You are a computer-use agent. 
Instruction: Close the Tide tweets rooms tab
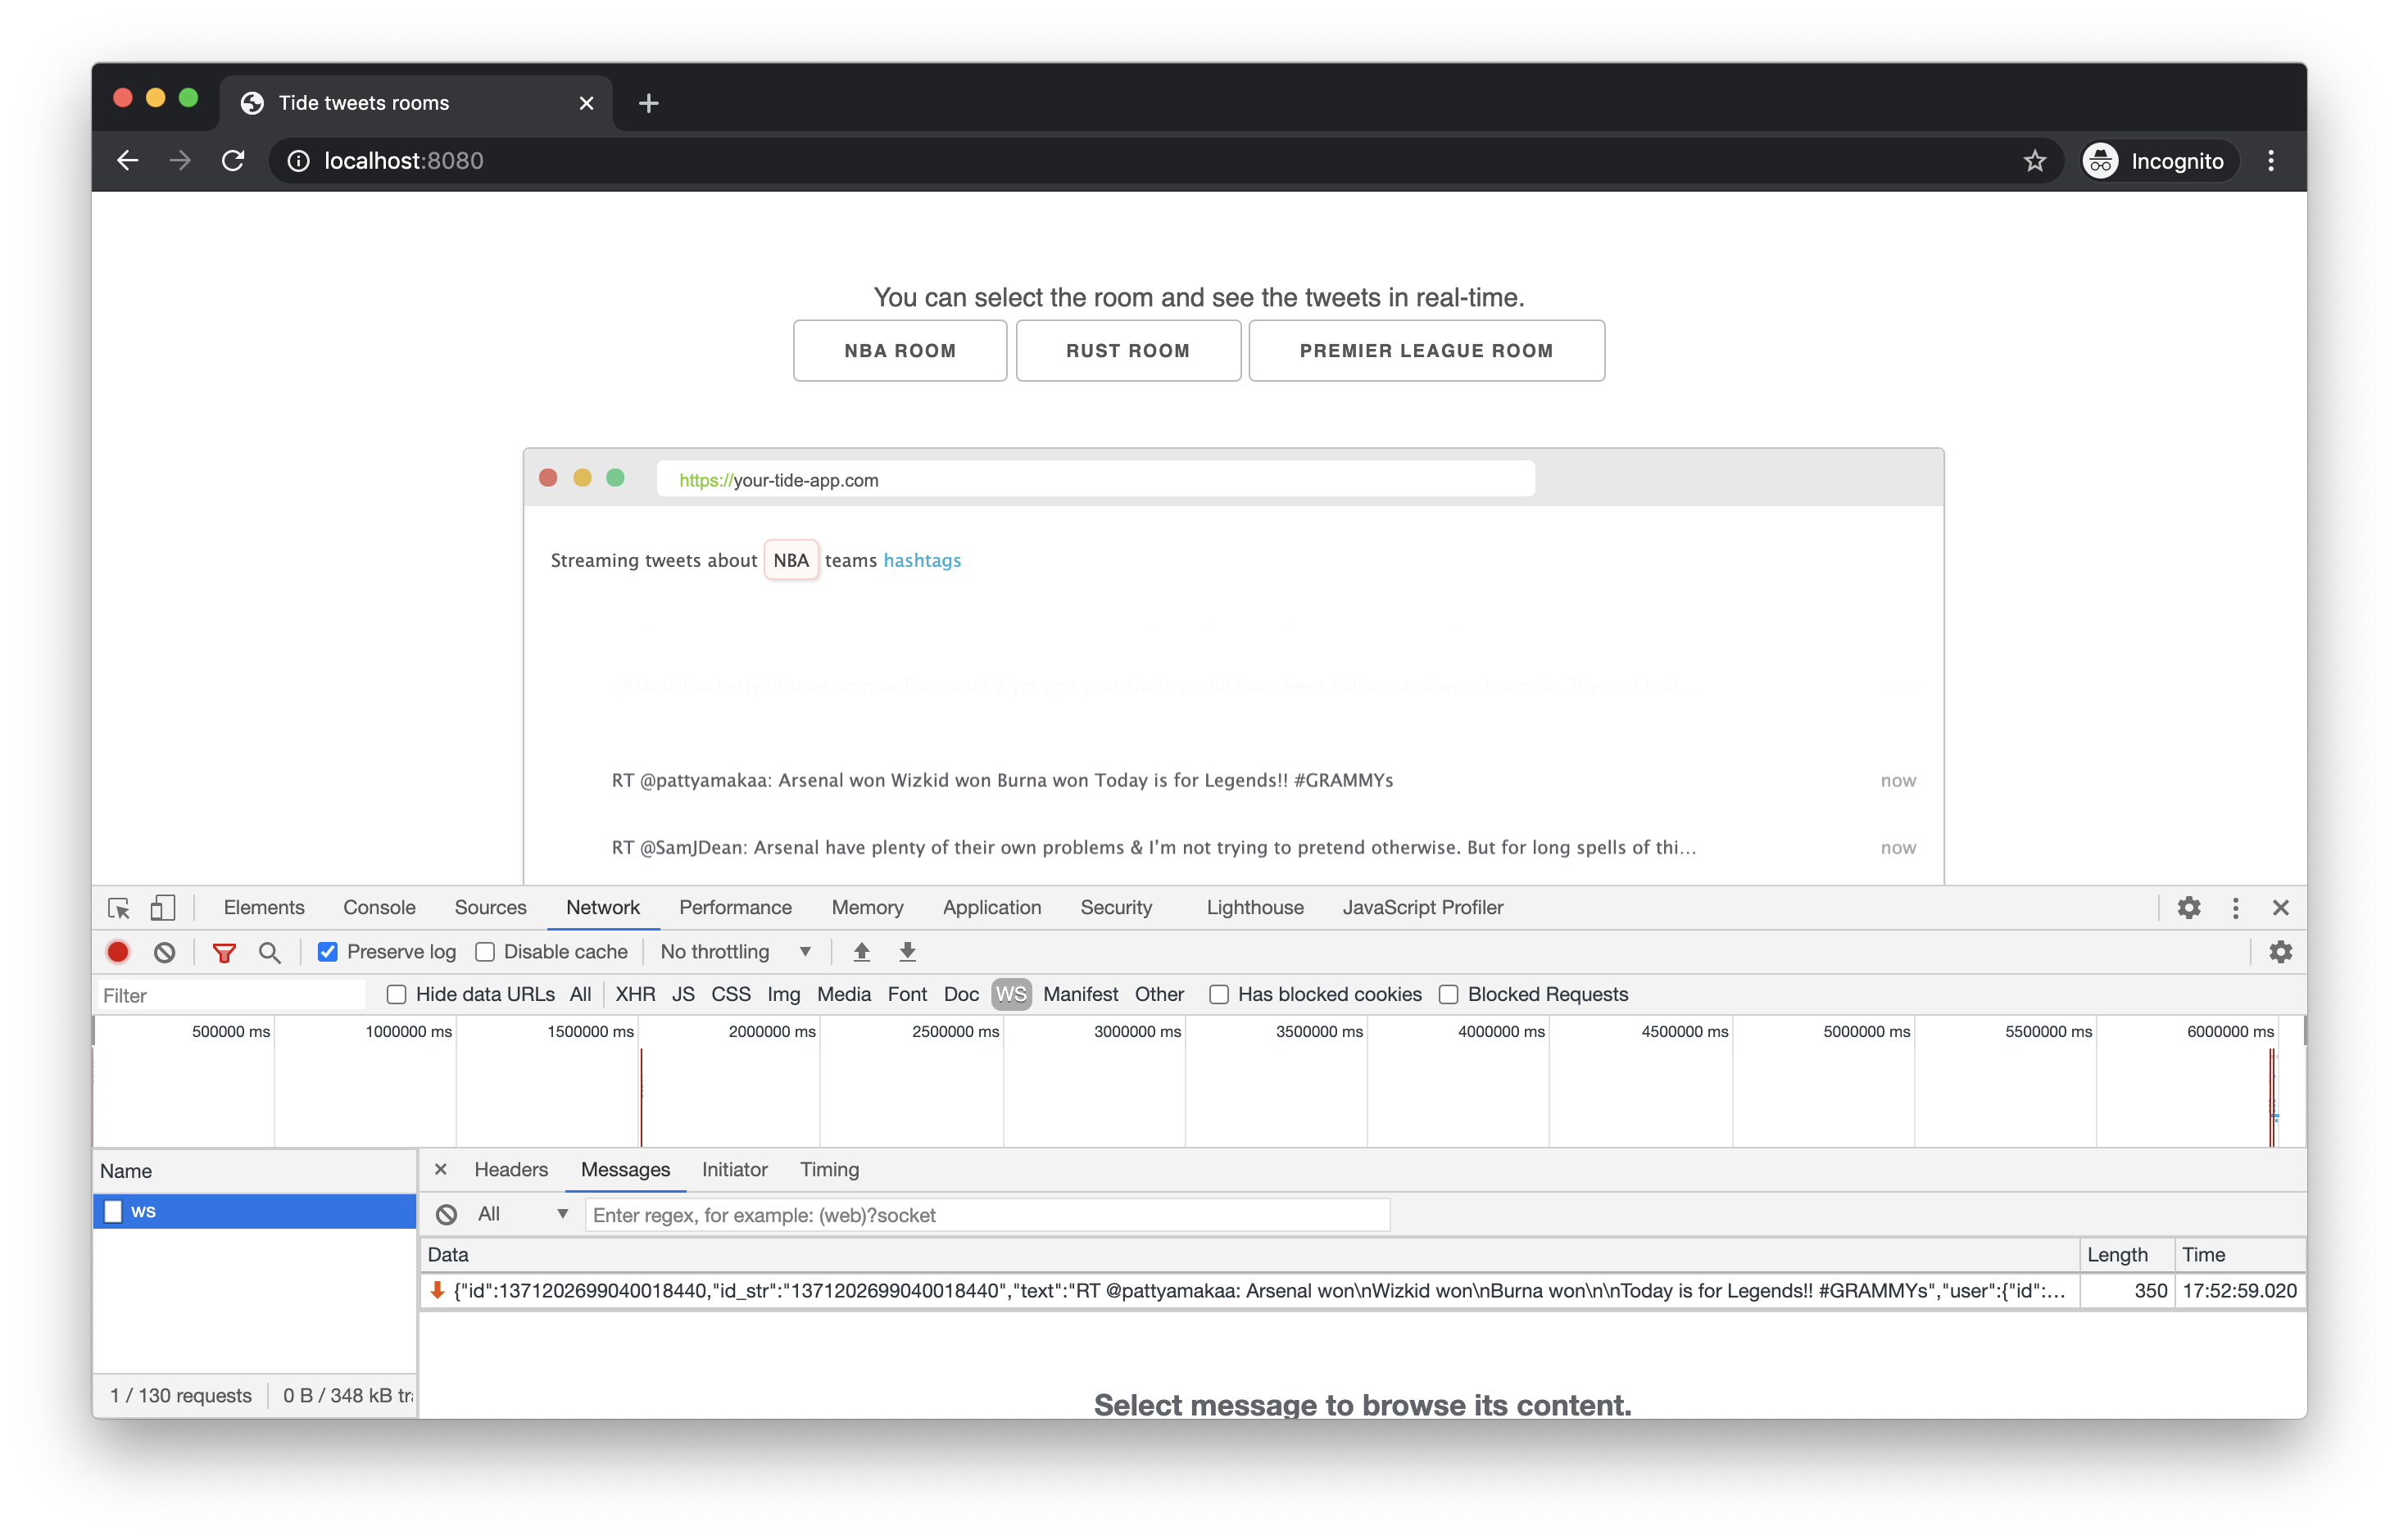586,103
